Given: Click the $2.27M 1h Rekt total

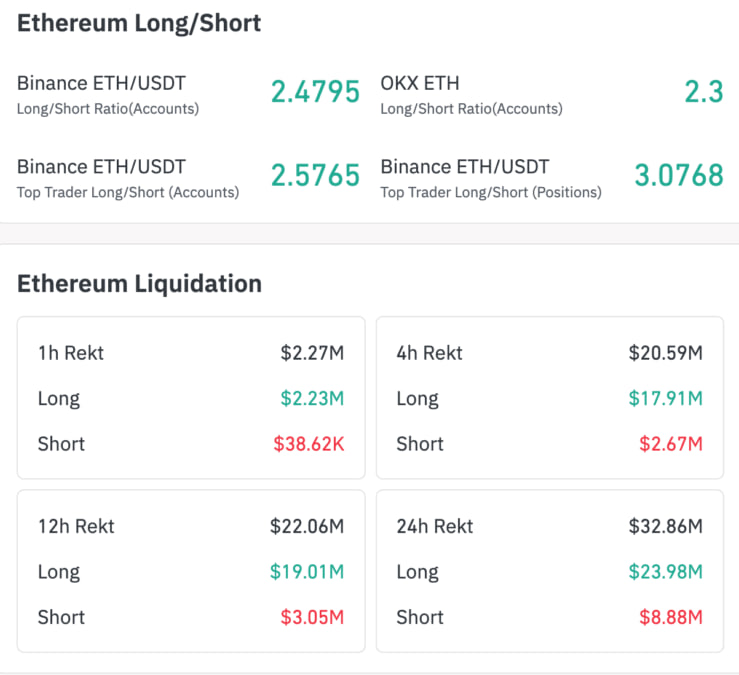Looking at the screenshot, I should [312, 352].
